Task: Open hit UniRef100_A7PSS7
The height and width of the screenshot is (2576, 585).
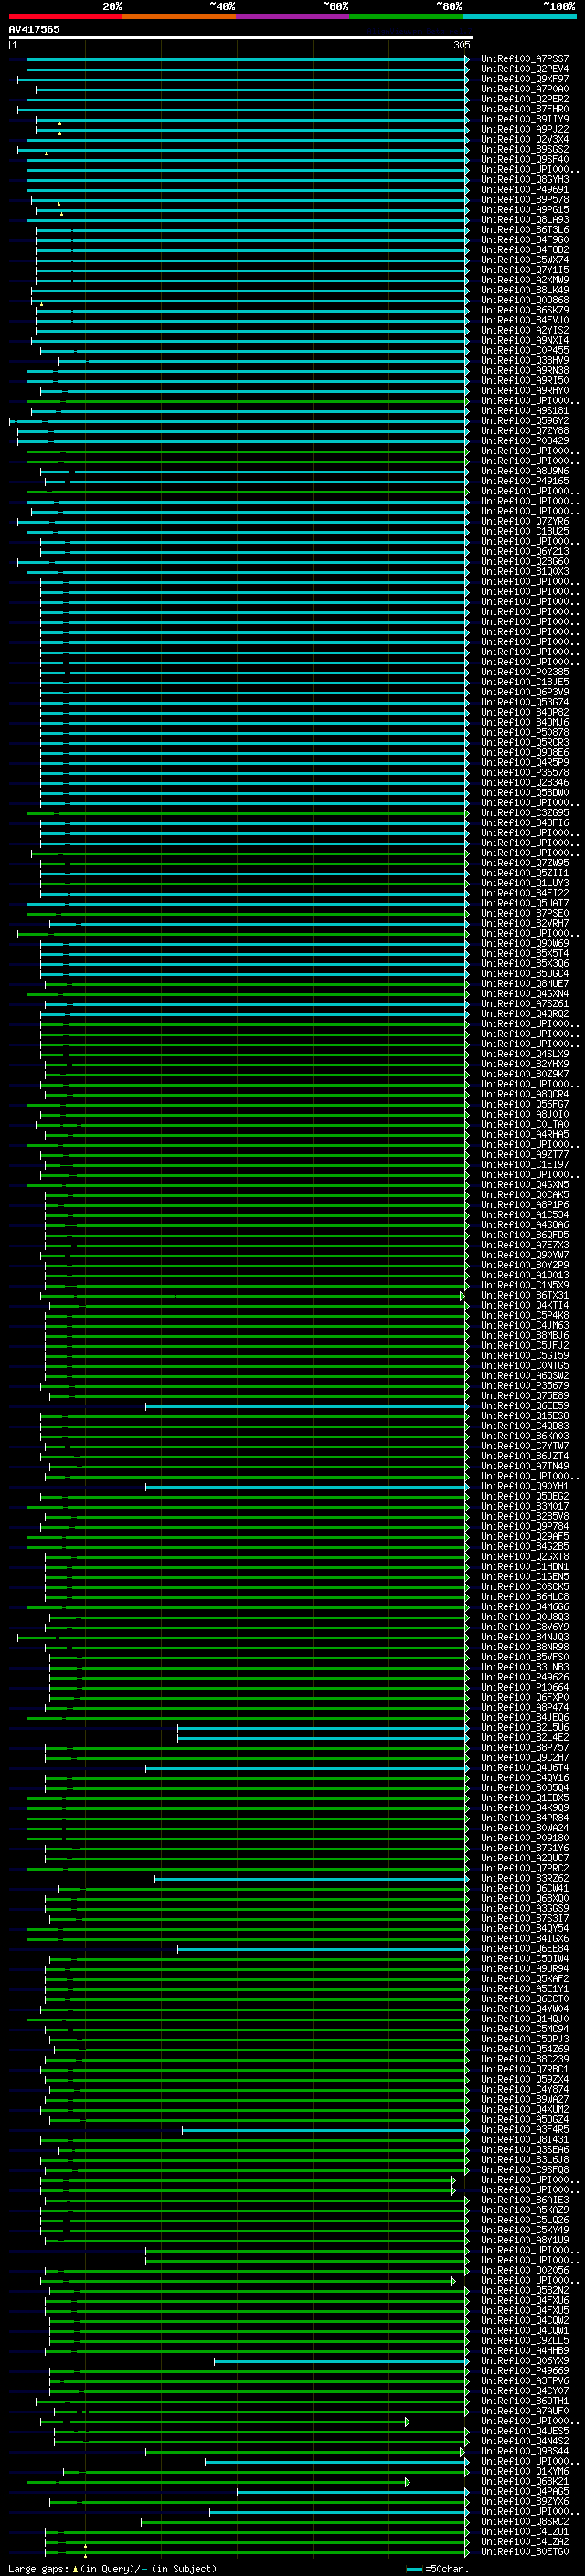Action: 524,59
